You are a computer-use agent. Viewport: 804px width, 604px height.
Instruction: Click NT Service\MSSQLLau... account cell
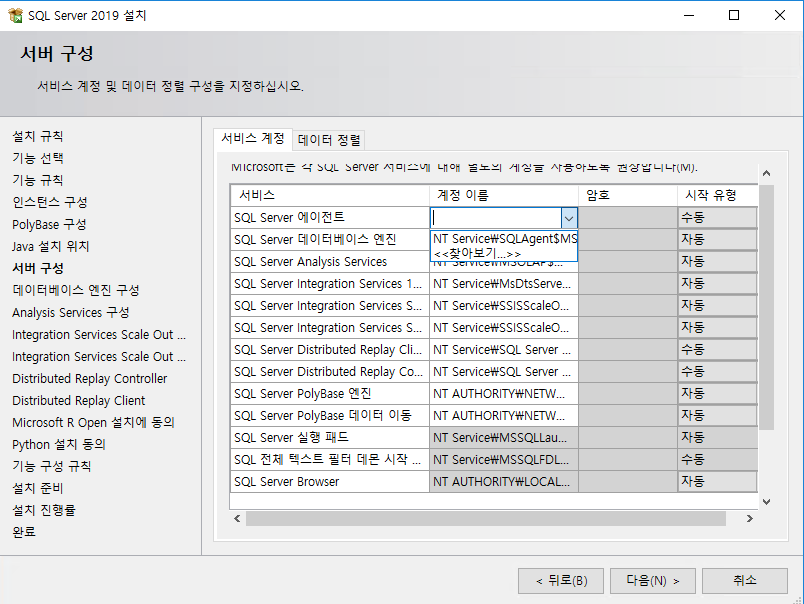pos(504,438)
